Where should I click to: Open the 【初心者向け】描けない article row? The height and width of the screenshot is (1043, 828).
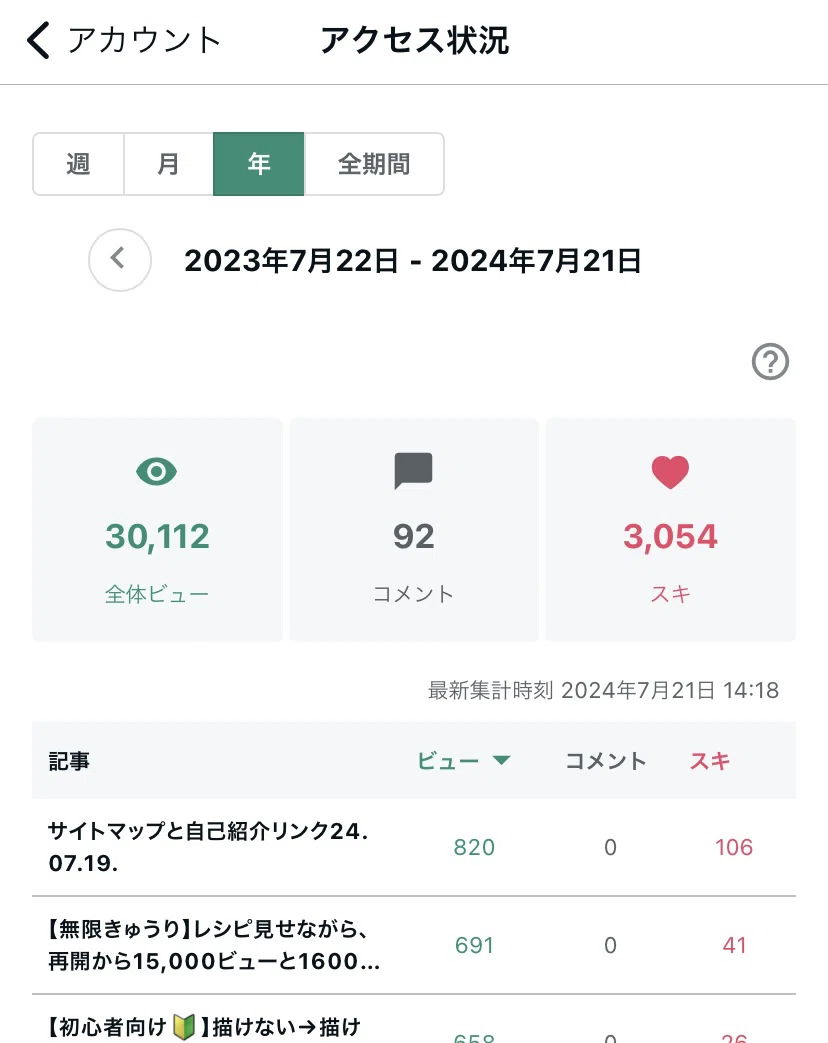pos(414,1020)
